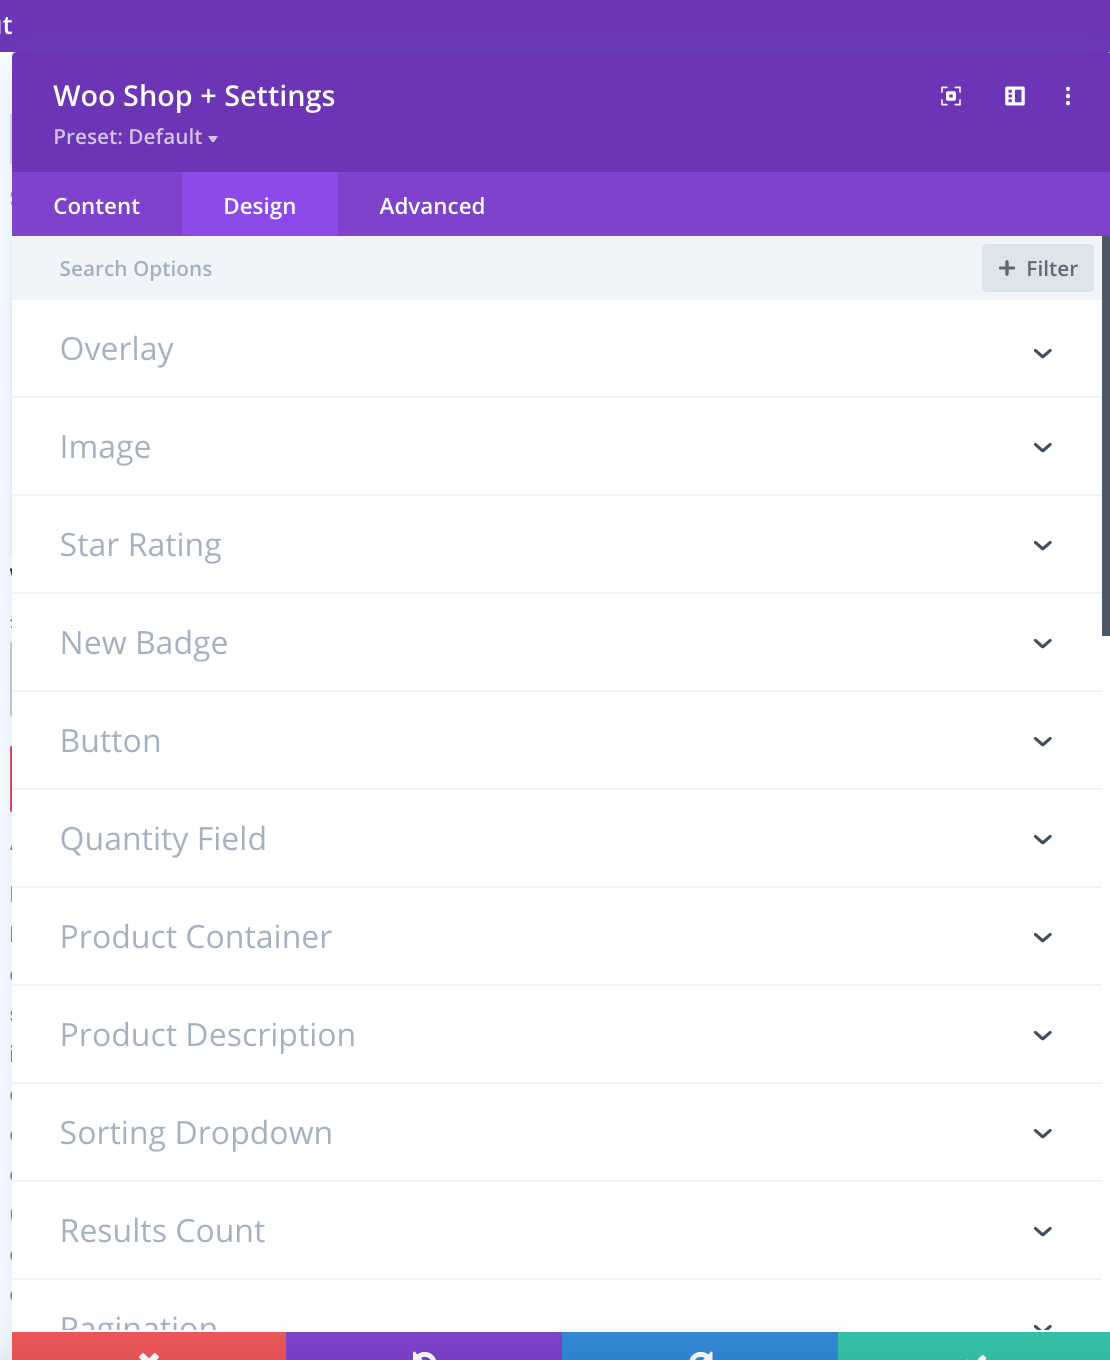
Task: Click into the Search Options field
Action: click(497, 268)
